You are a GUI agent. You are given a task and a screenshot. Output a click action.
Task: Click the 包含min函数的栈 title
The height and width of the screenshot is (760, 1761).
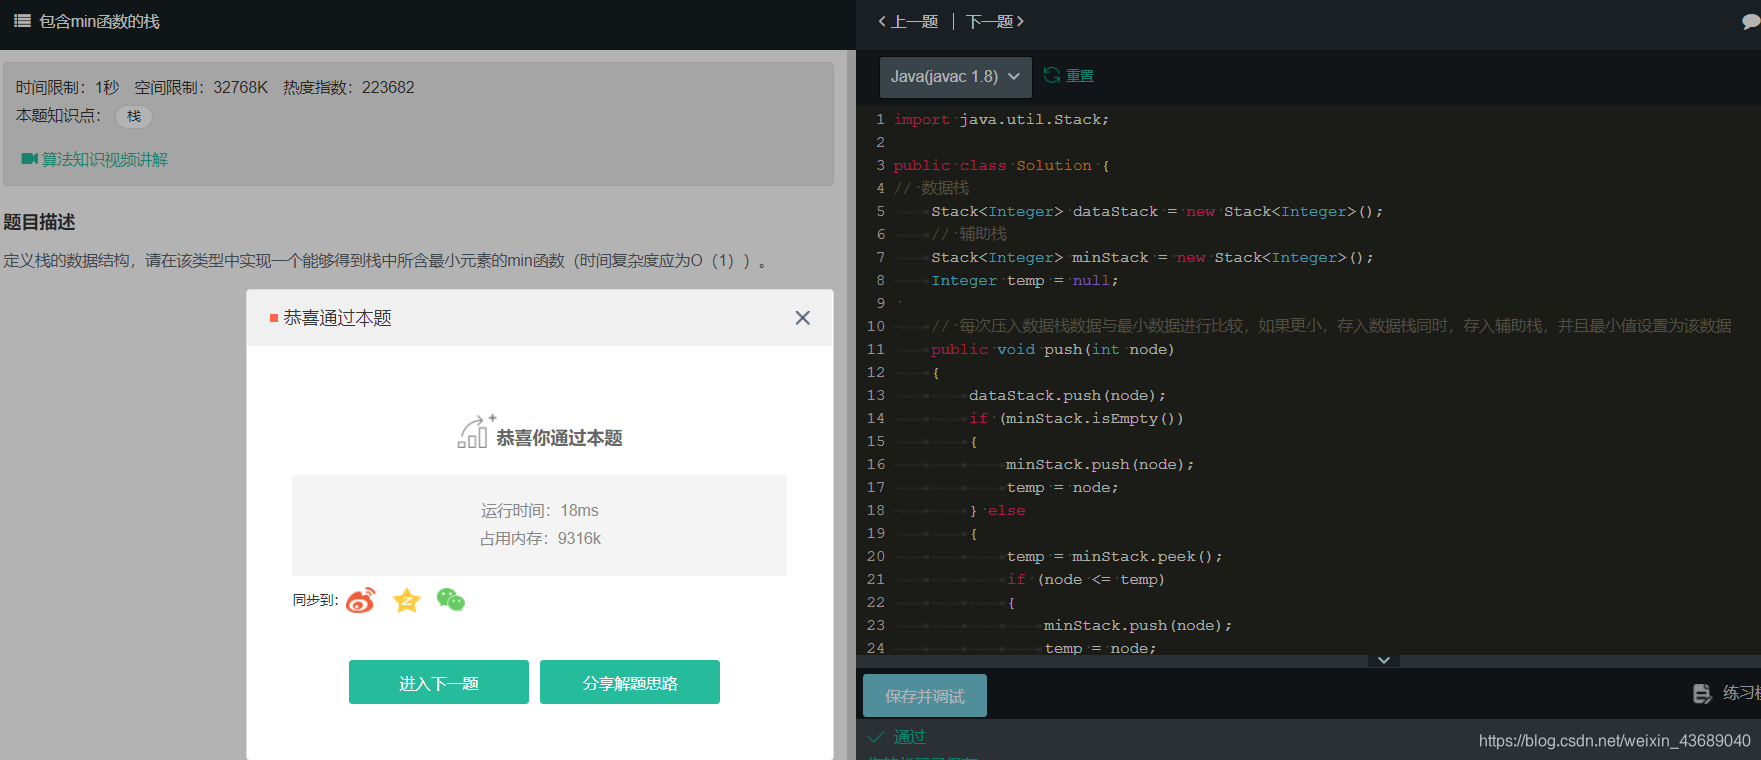tap(99, 21)
